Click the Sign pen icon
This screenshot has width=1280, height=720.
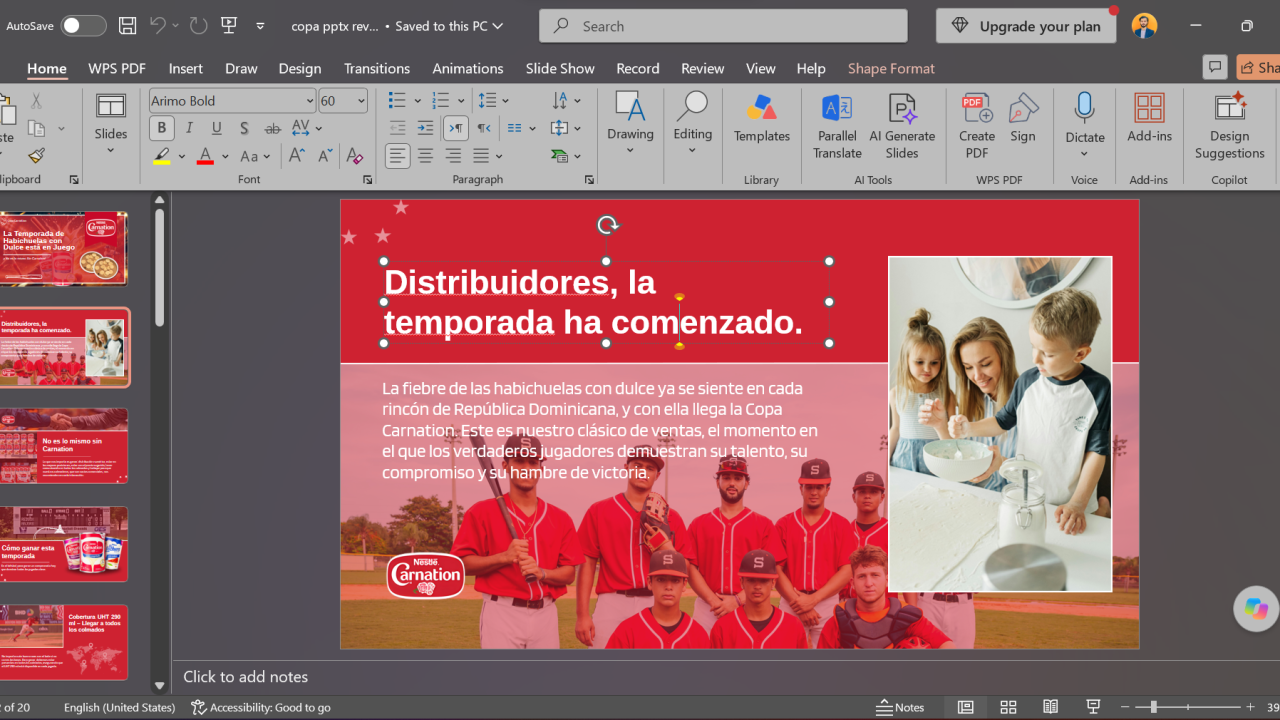point(1023,119)
